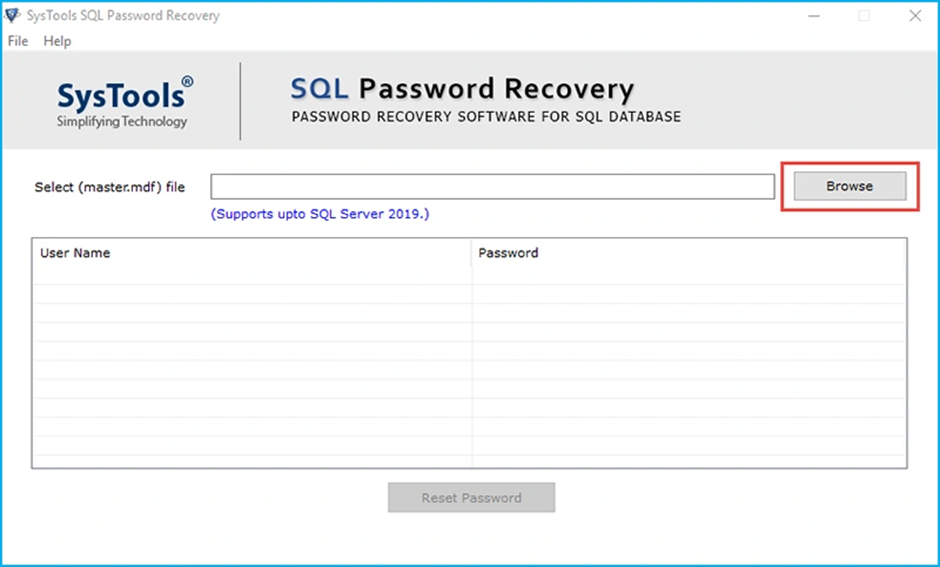The image size is (940, 567).
Task: Maximize the SQL Password Recovery window
Action: tap(864, 16)
